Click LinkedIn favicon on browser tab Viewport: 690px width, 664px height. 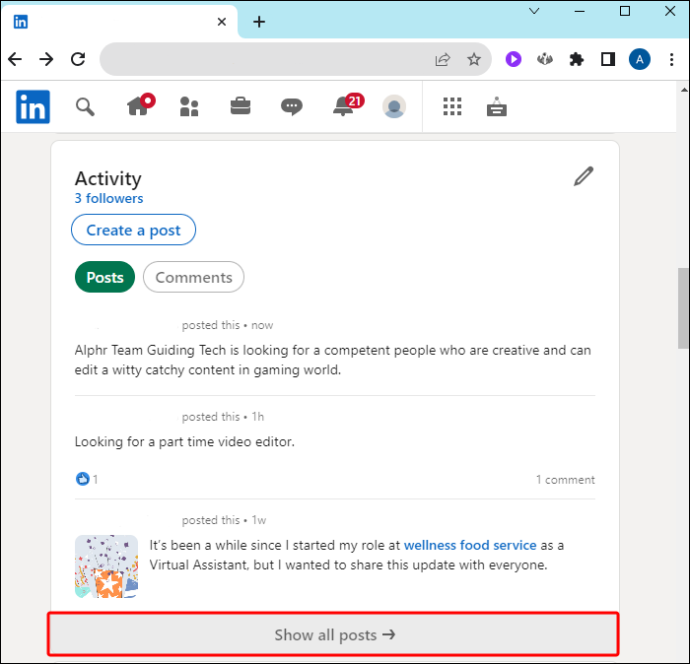21,22
